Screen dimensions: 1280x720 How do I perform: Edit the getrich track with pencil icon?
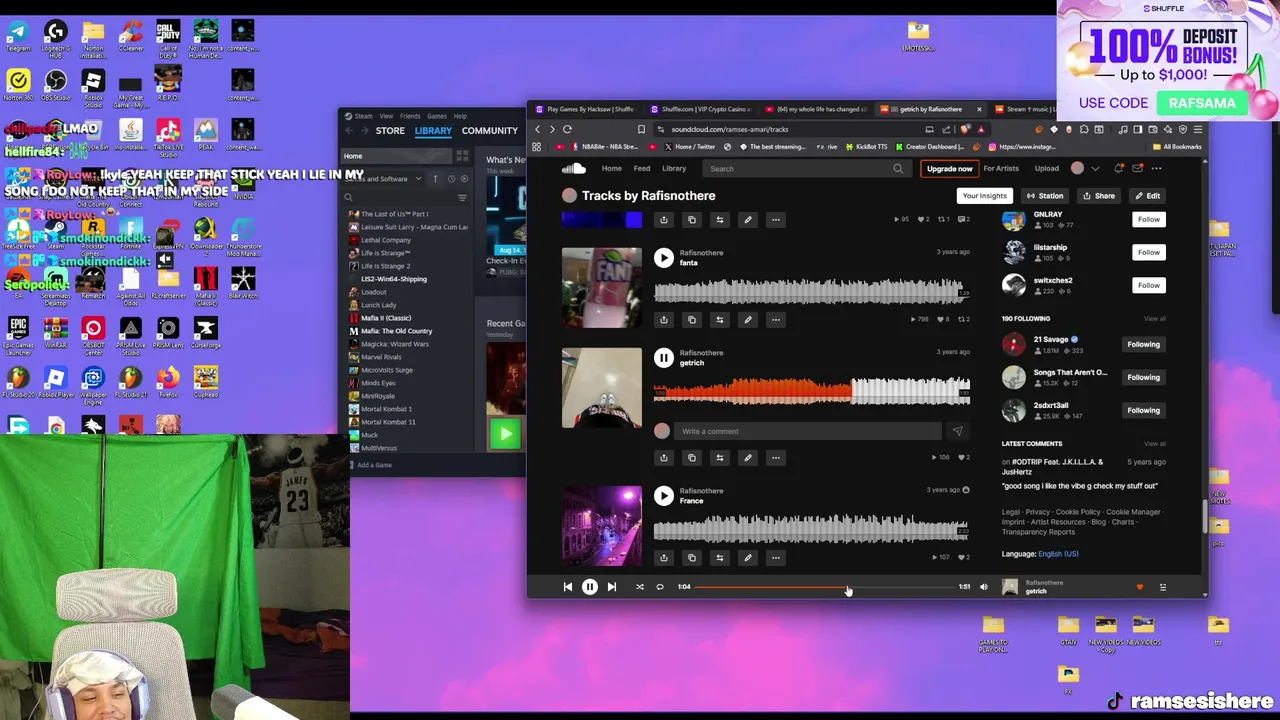click(x=747, y=458)
